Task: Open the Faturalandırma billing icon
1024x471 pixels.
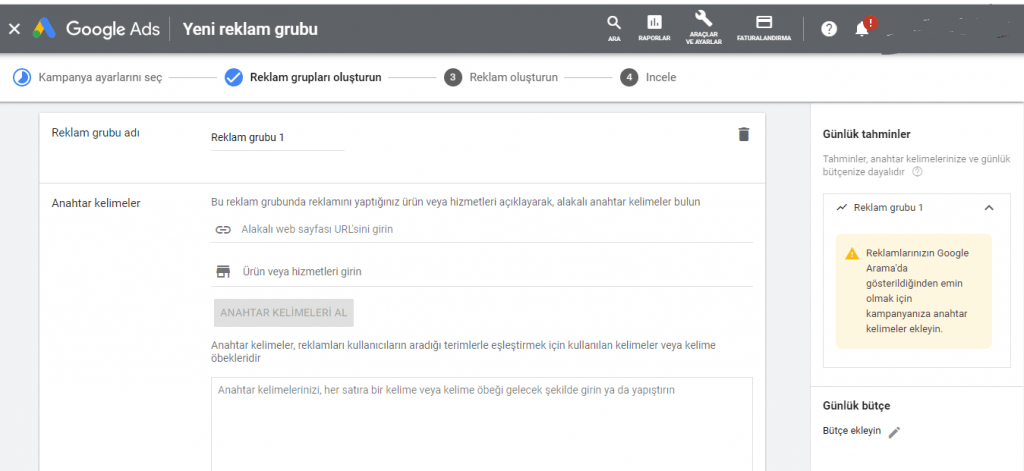Action: click(763, 29)
